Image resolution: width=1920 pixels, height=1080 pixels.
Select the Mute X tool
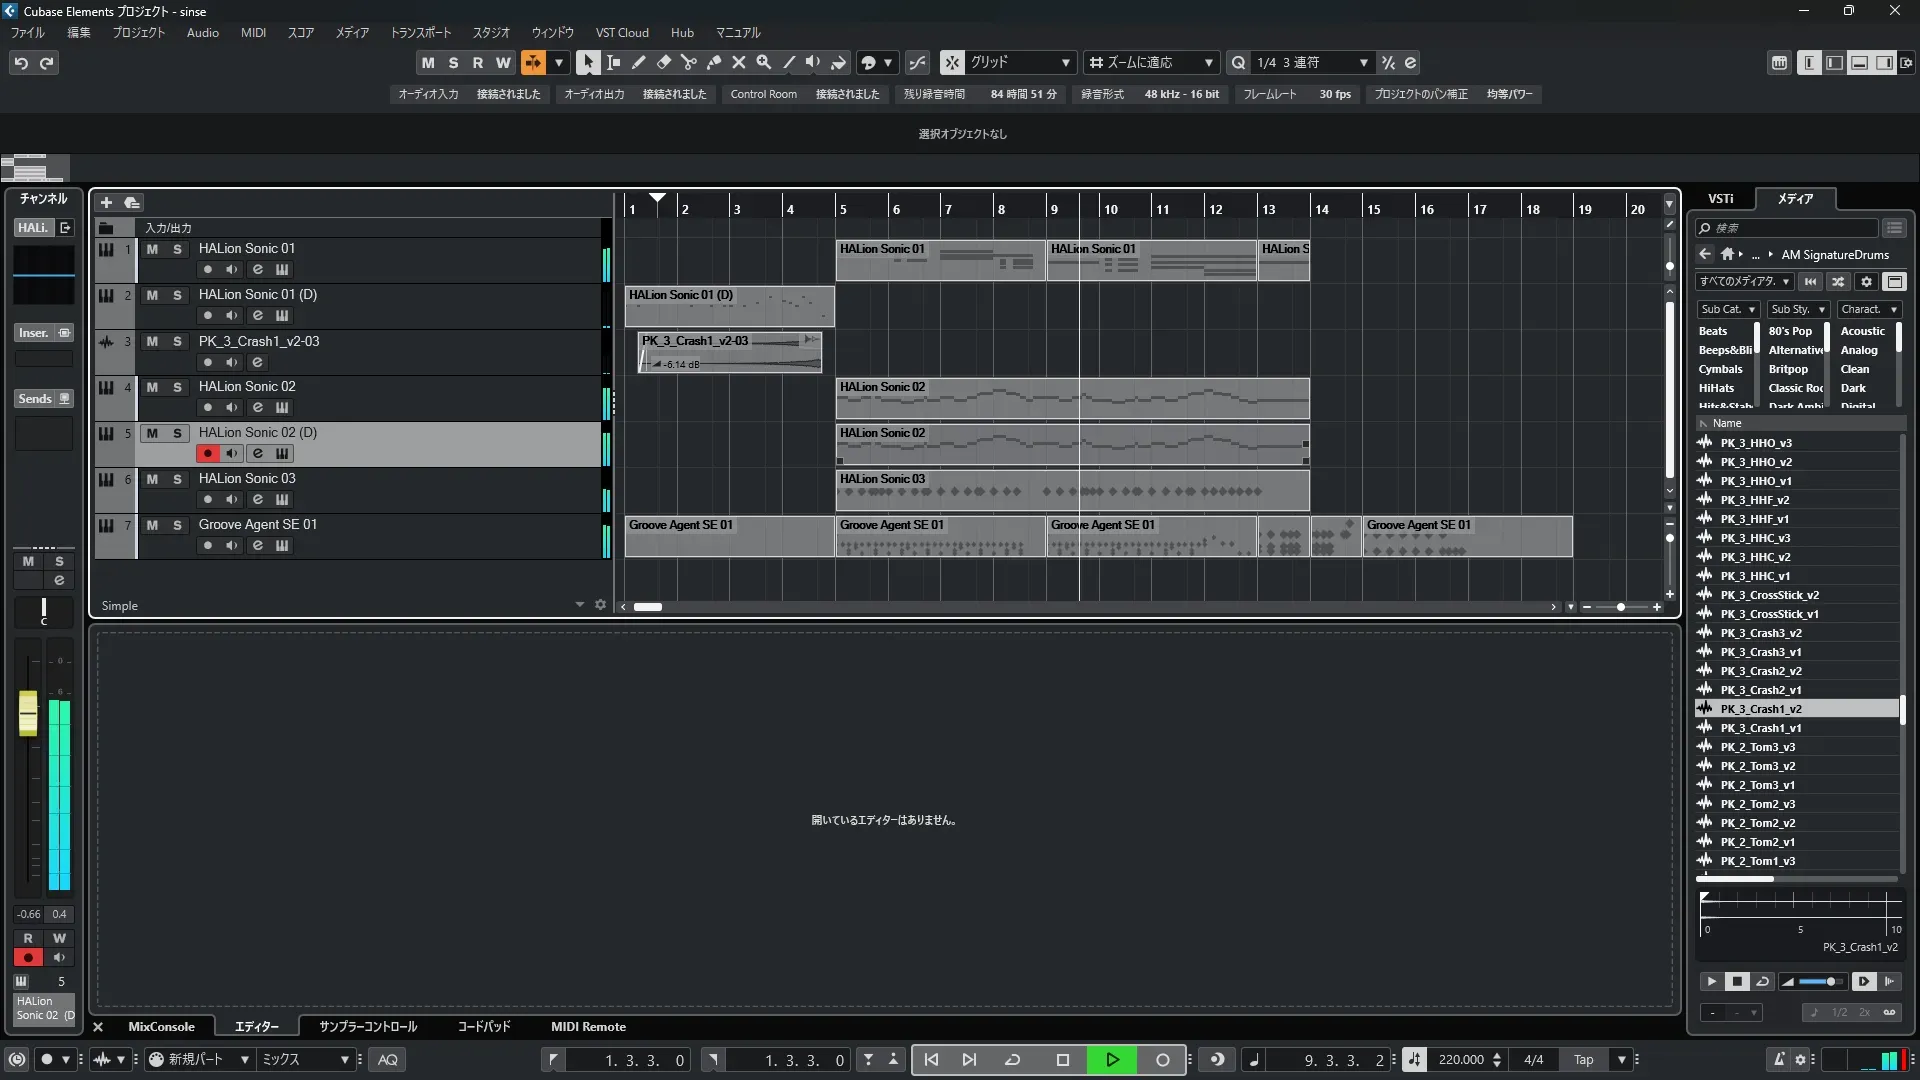point(739,62)
